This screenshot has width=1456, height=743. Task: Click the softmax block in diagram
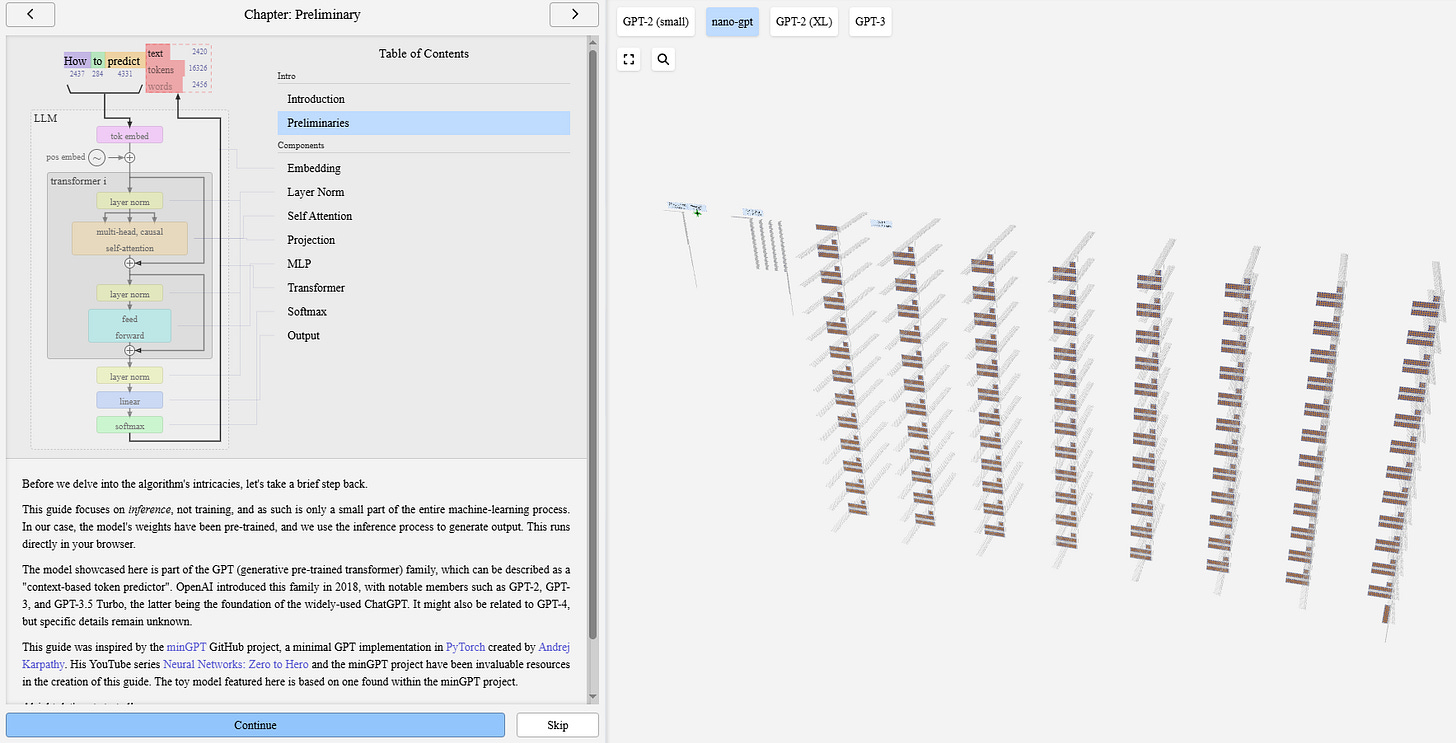point(129,425)
